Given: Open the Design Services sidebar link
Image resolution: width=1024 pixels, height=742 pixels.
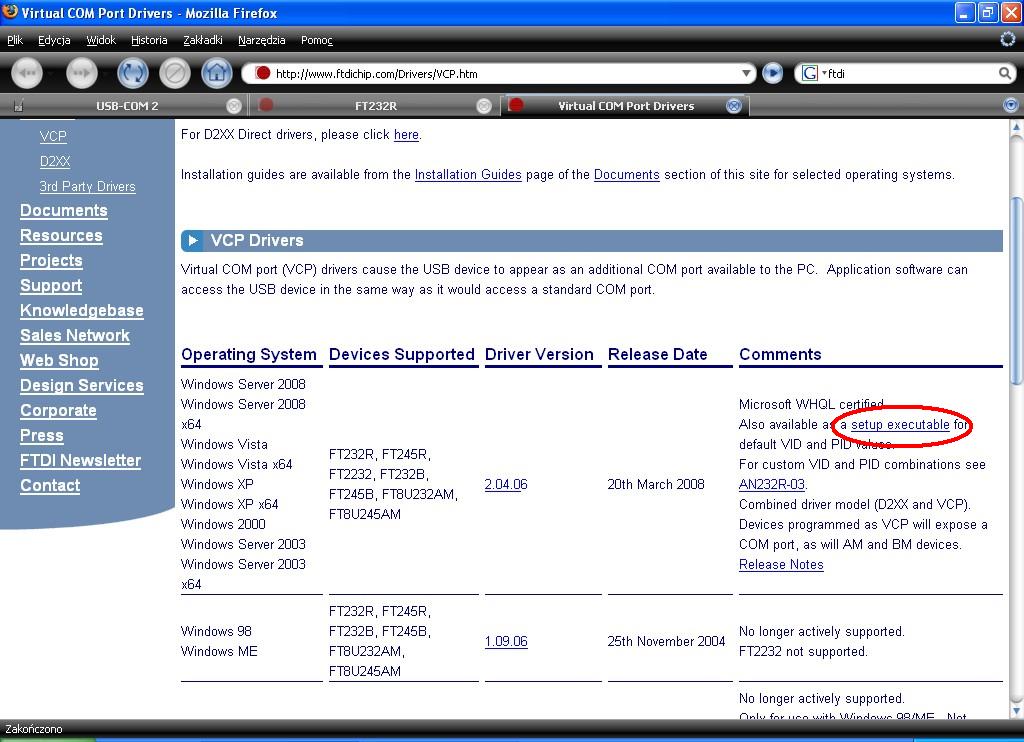Looking at the screenshot, I should 82,385.
